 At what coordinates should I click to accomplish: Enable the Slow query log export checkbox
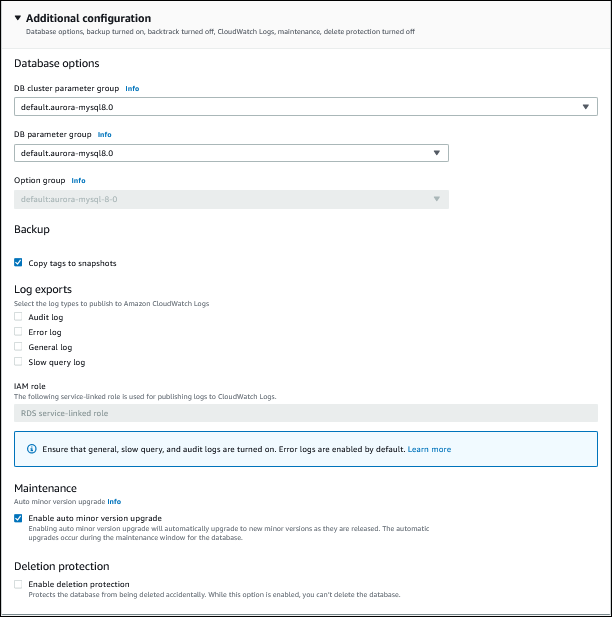click(18, 362)
